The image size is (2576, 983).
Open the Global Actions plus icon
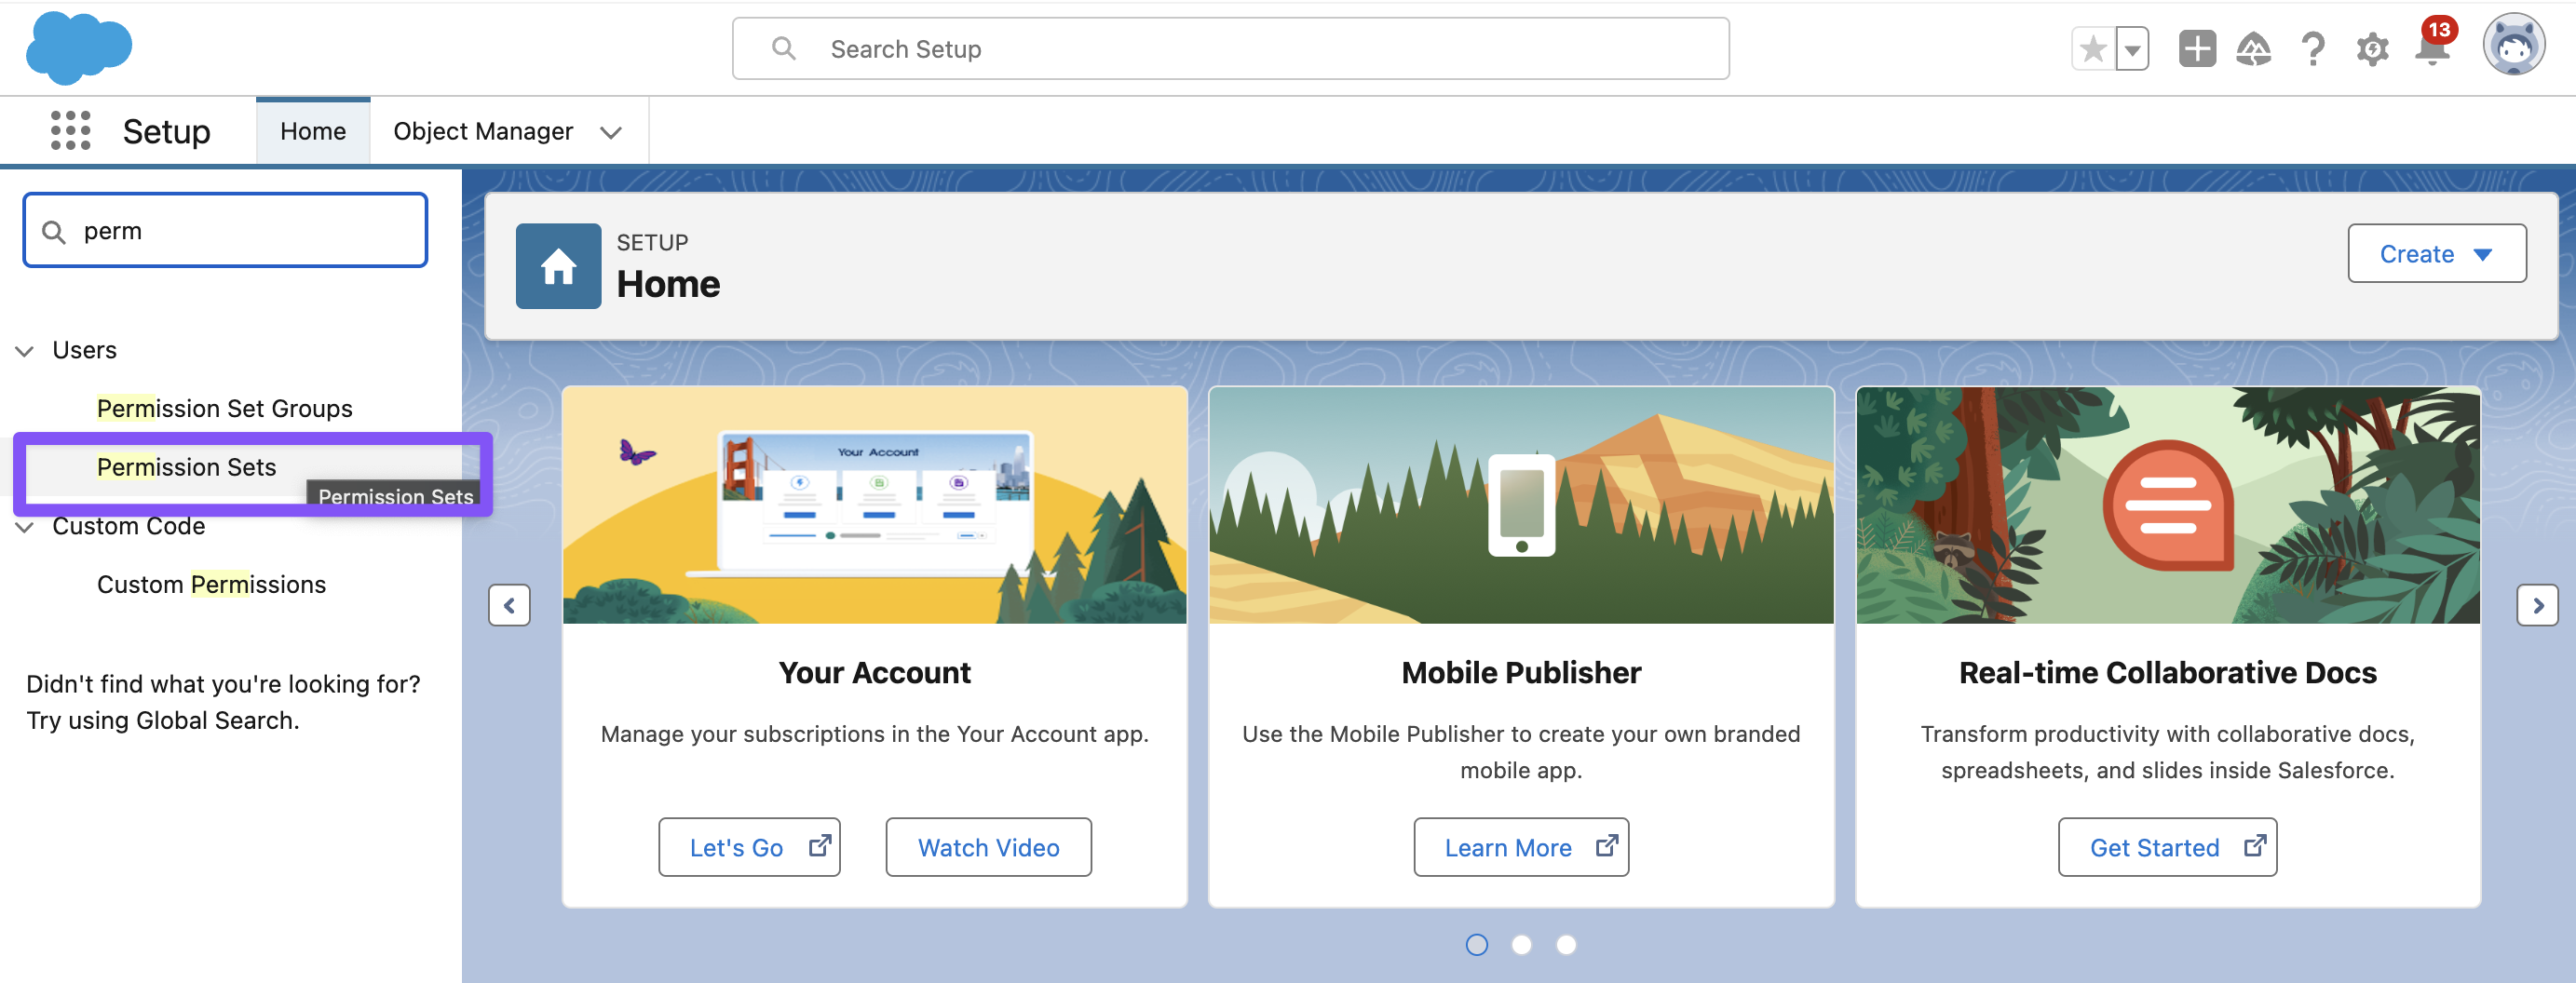pyautogui.click(x=2197, y=49)
